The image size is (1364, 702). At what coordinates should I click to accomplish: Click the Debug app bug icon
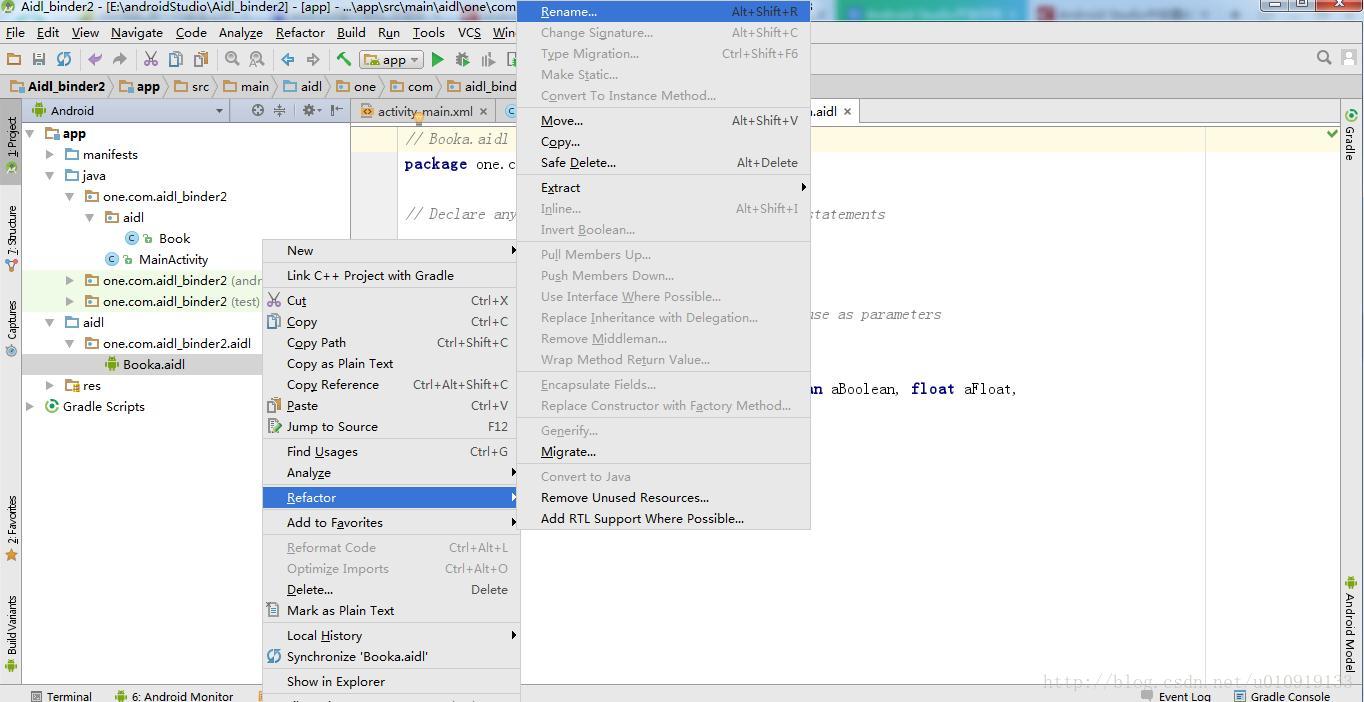tap(462, 60)
